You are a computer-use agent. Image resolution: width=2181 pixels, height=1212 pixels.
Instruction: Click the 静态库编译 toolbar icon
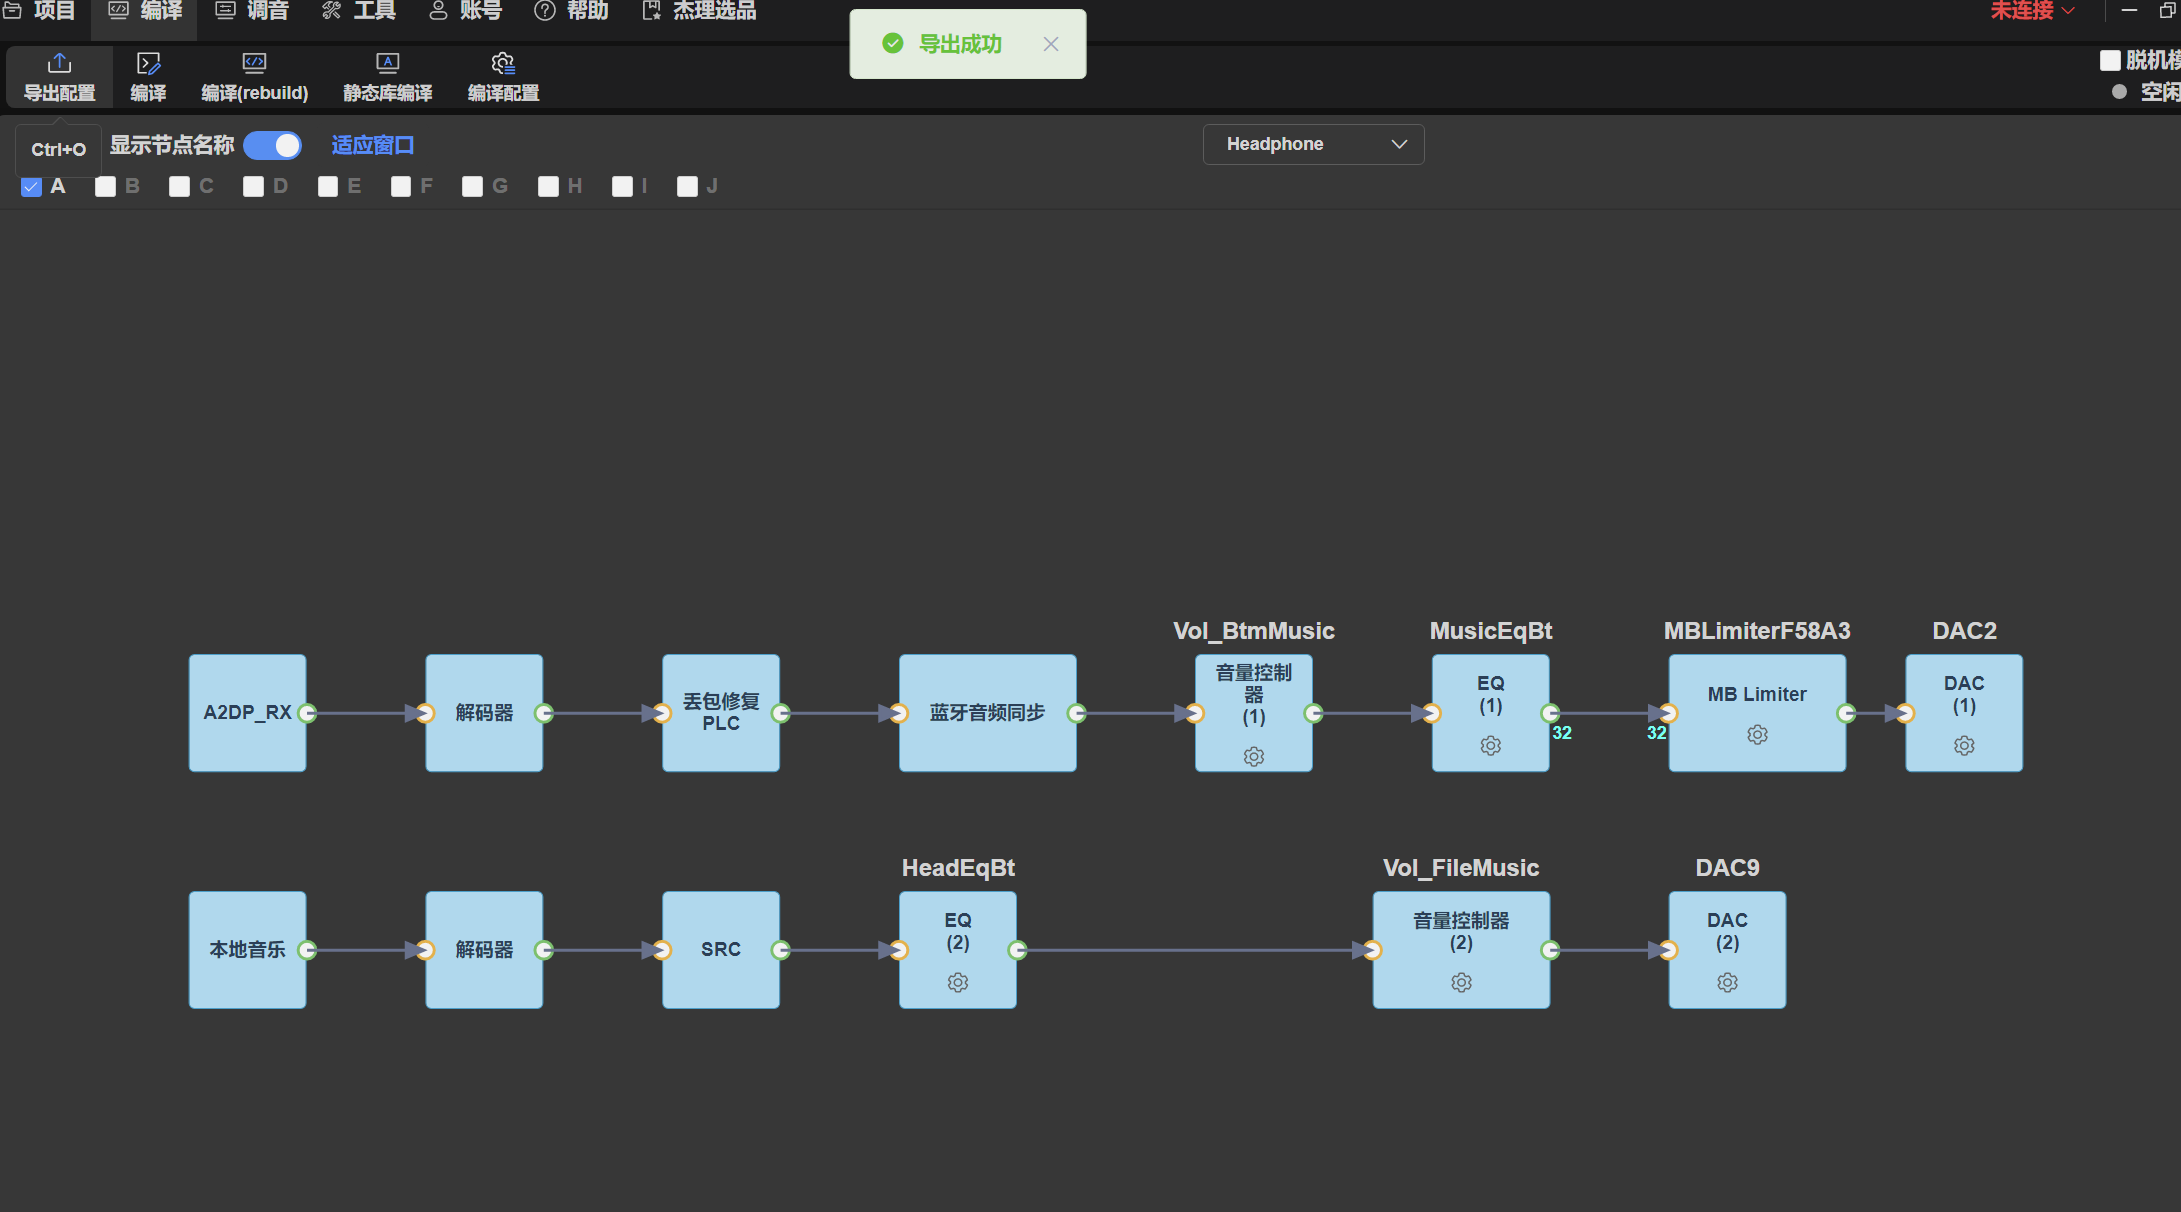(387, 64)
